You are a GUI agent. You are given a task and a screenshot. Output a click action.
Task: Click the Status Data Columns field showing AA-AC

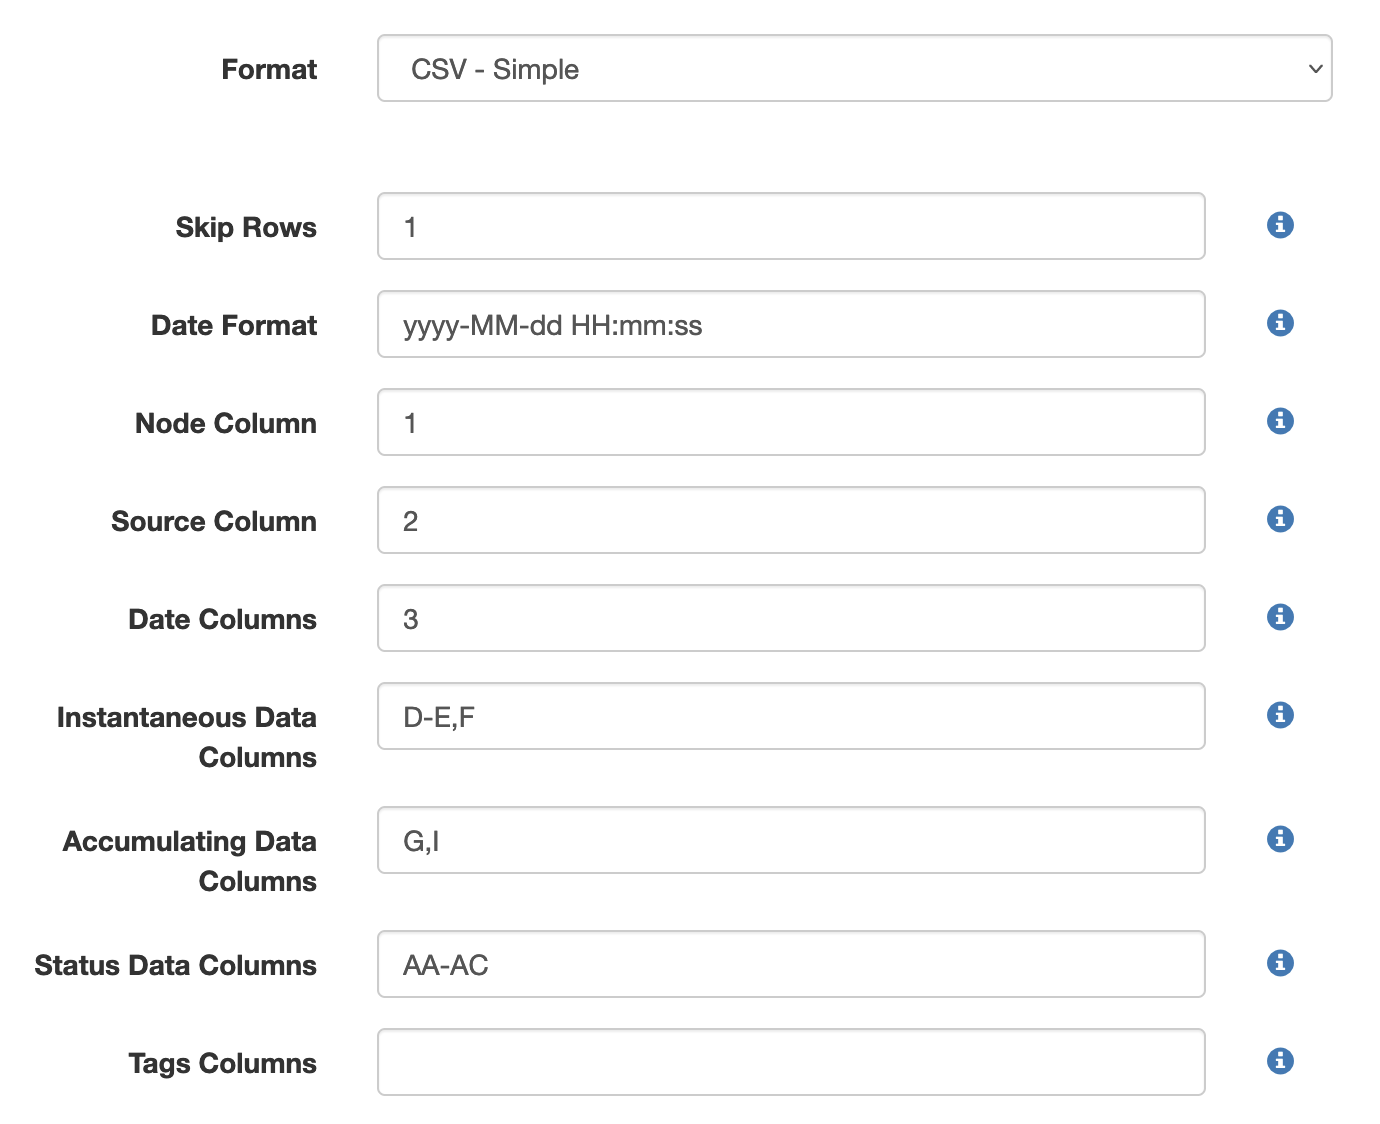pos(791,964)
